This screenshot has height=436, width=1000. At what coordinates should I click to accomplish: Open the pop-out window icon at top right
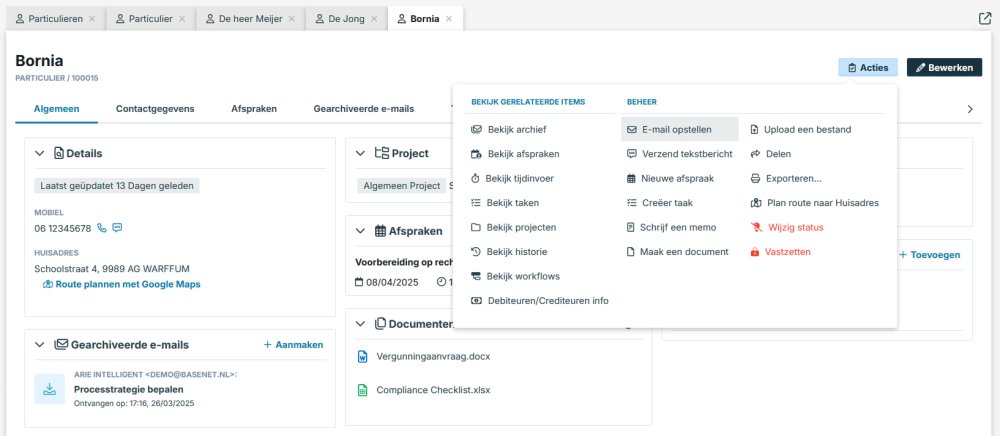coord(984,19)
